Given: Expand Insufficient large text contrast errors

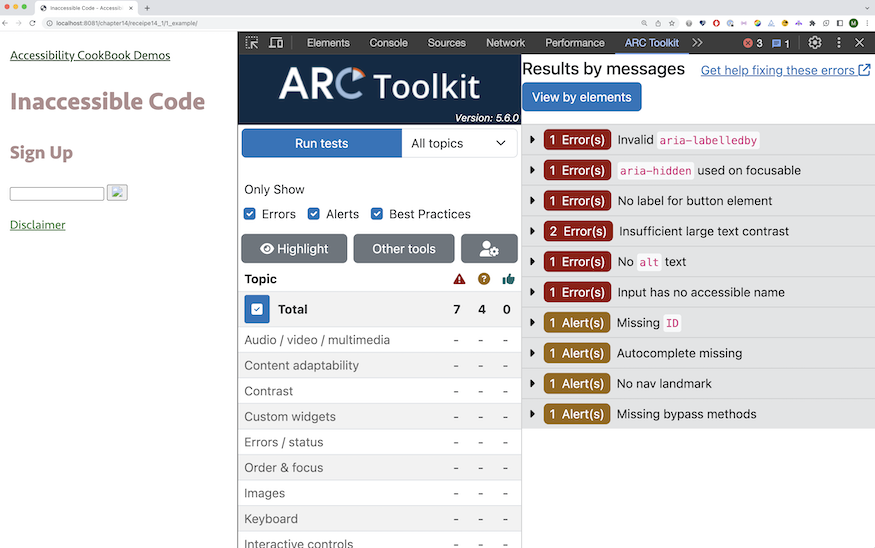Looking at the screenshot, I should pos(532,231).
